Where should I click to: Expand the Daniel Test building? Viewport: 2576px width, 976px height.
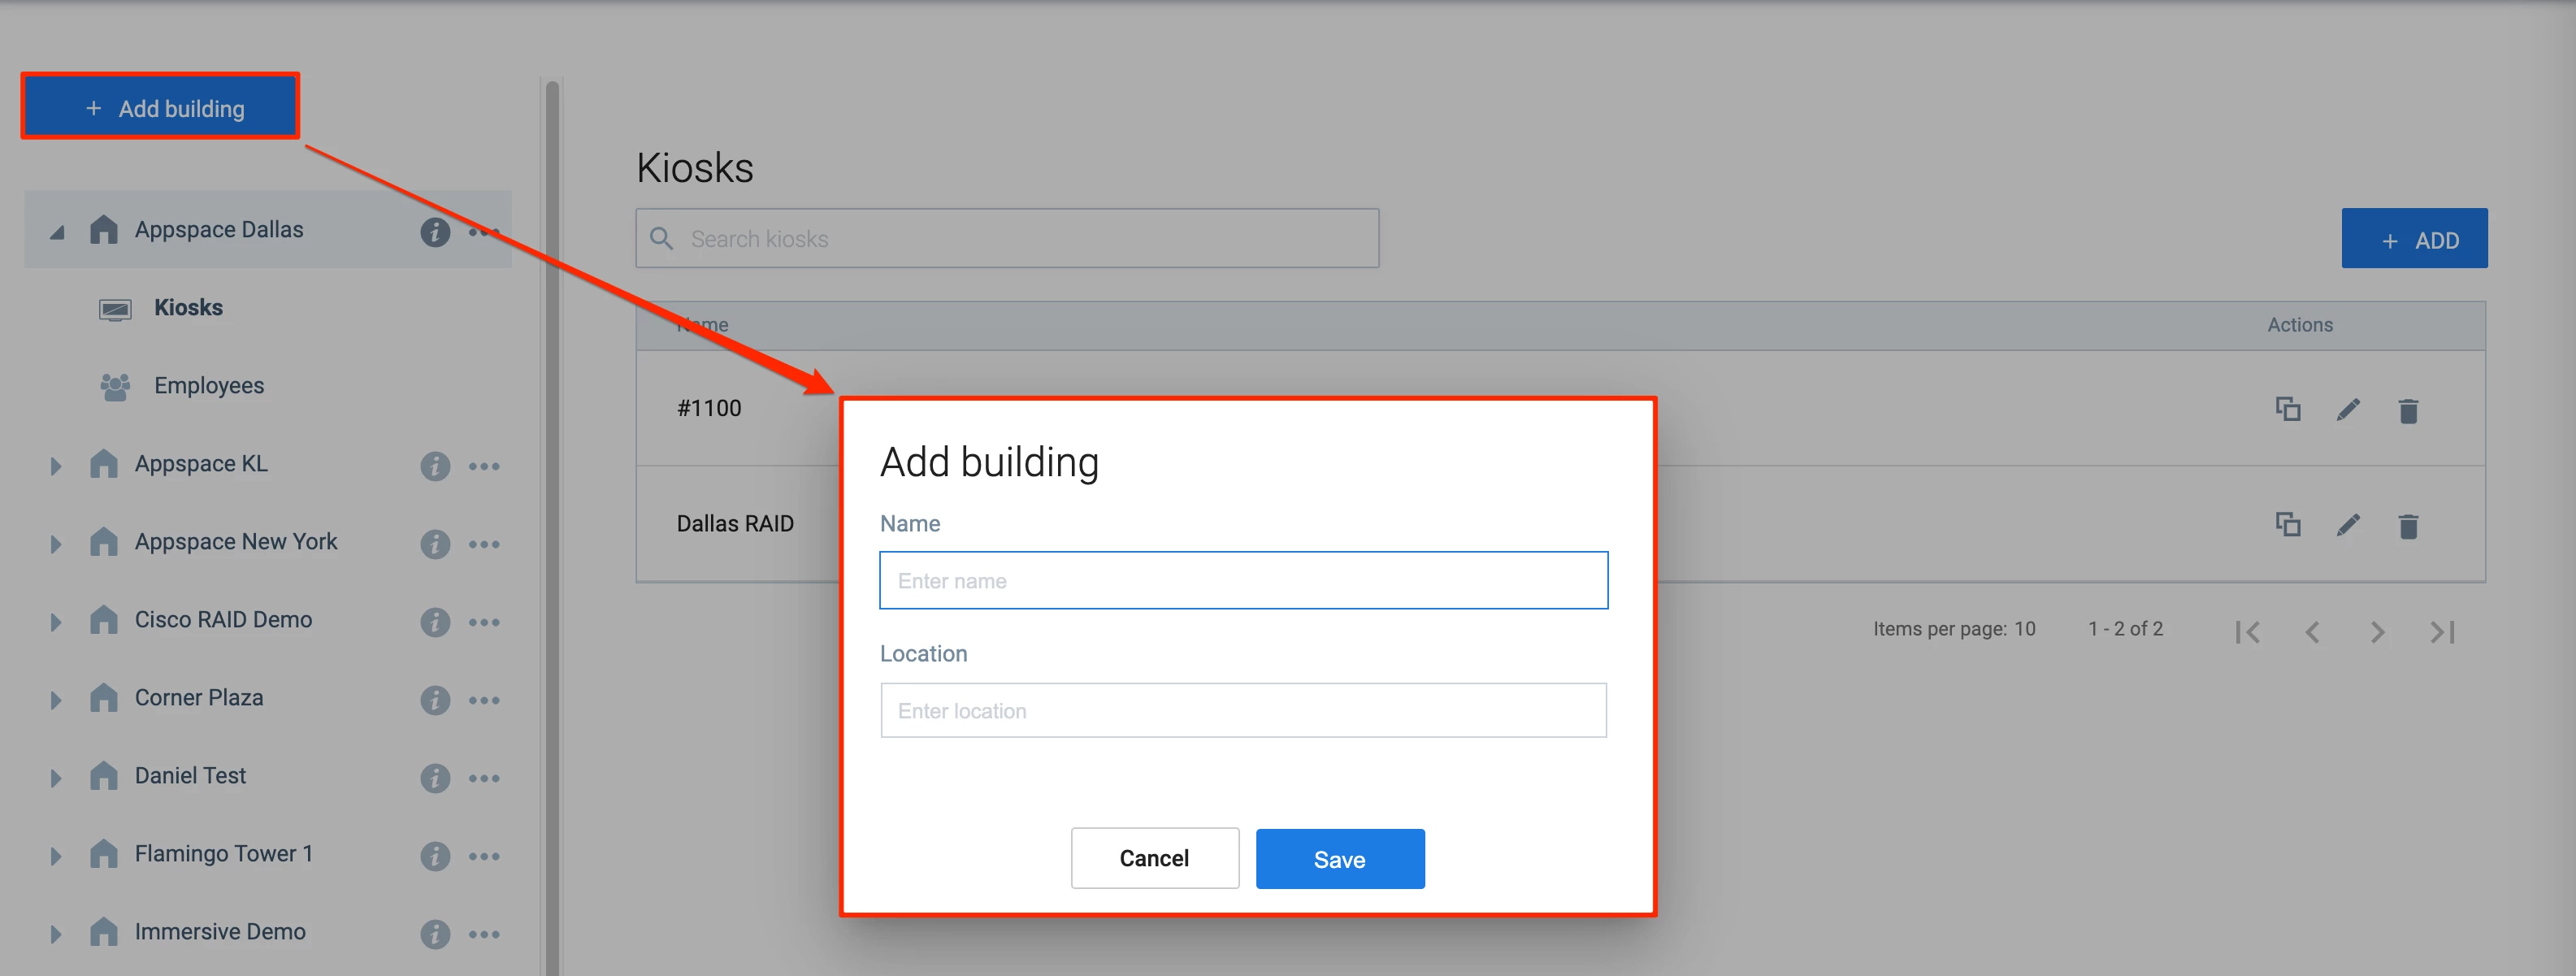pyautogui.click(x=56, y=778)
